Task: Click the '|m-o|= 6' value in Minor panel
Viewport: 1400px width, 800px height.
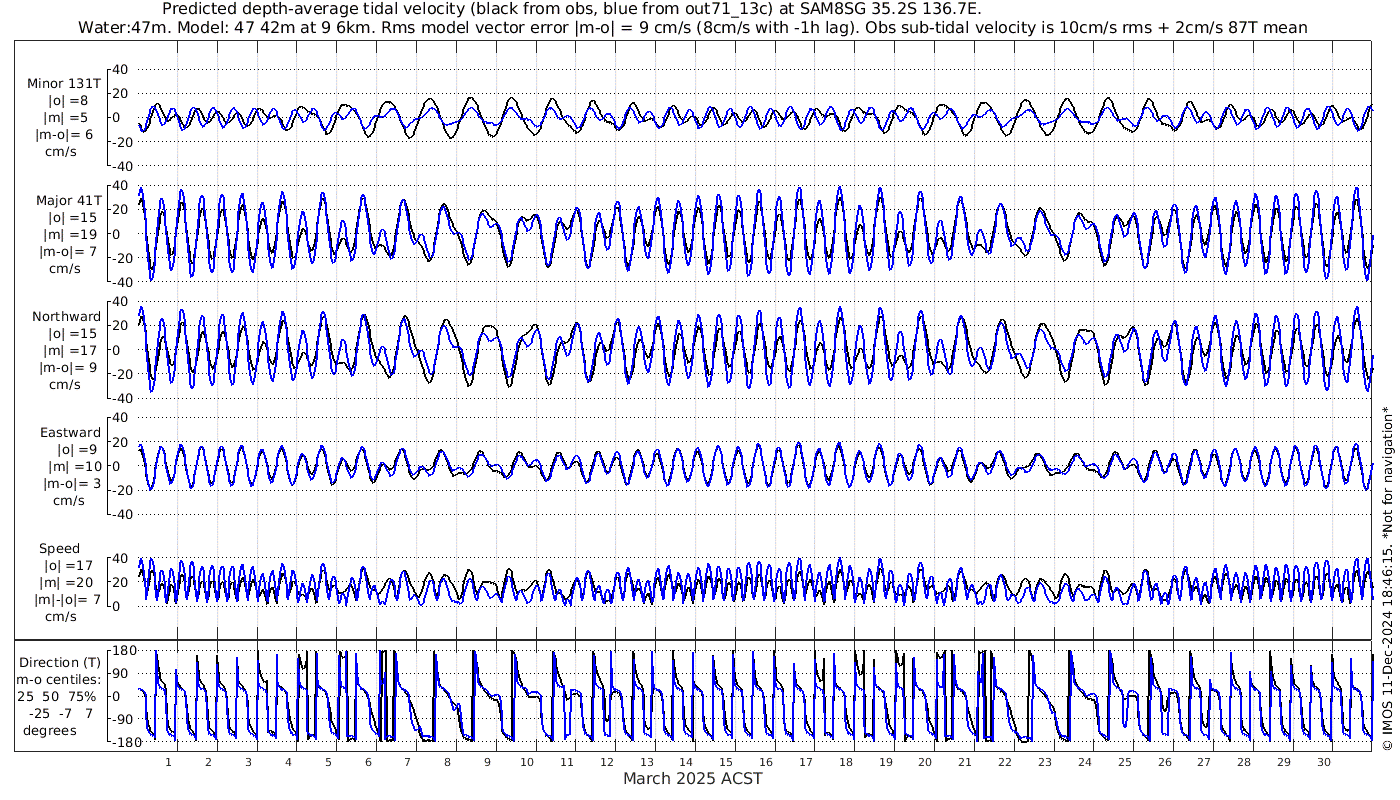Action: pos(65,135)
